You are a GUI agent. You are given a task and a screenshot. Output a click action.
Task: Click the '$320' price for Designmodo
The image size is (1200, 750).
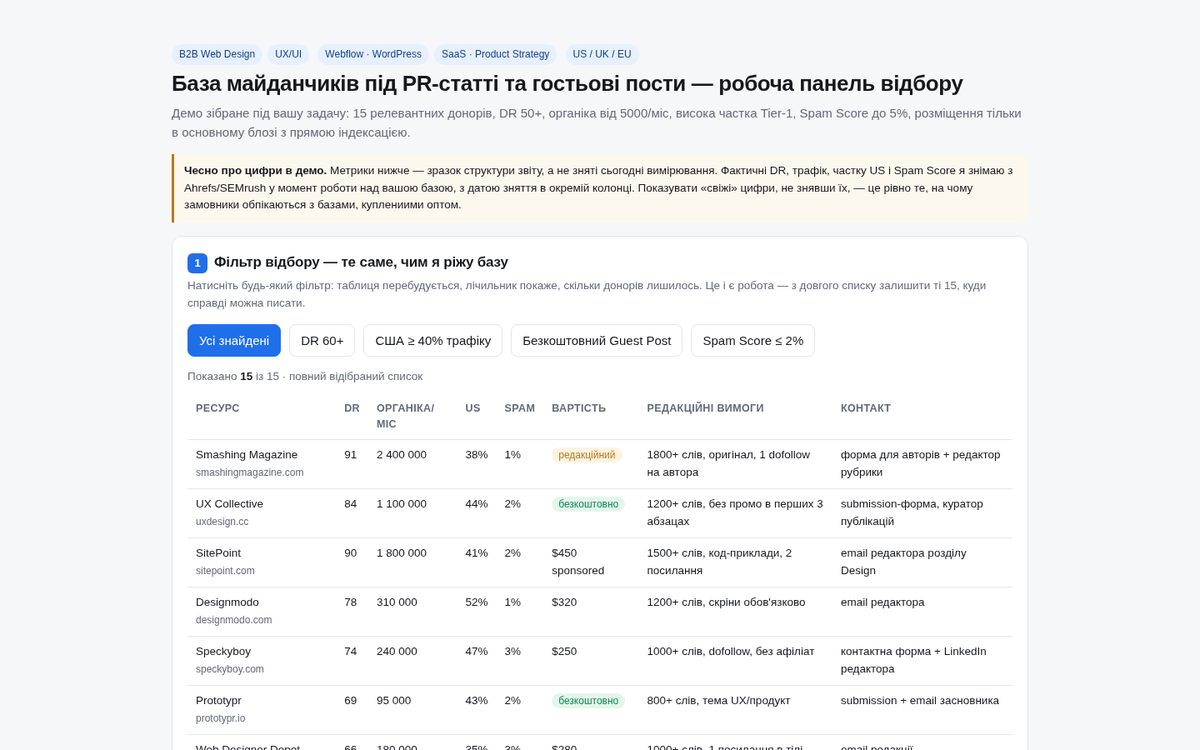click(x=564, y=602)
